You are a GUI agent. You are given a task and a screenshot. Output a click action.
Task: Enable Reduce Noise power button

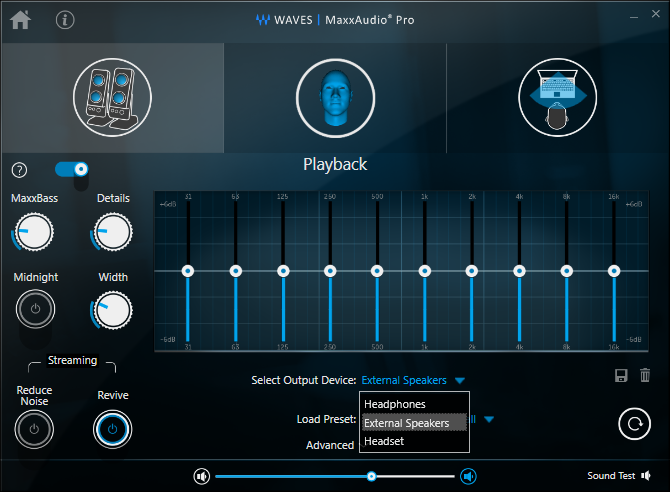click(x=34, y=429)
